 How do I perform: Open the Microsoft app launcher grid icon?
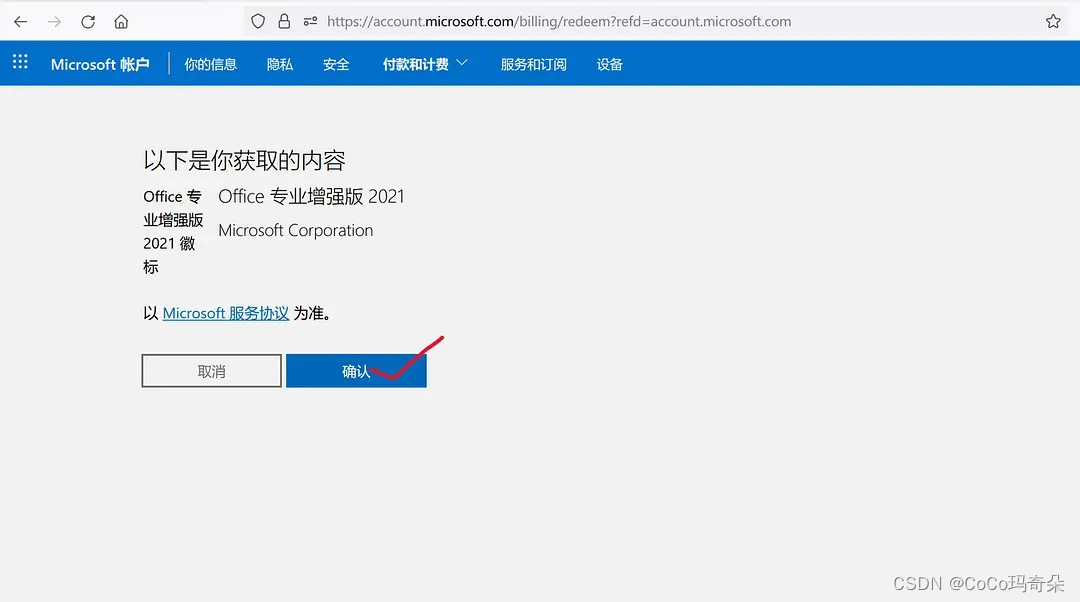coord(20,62)
